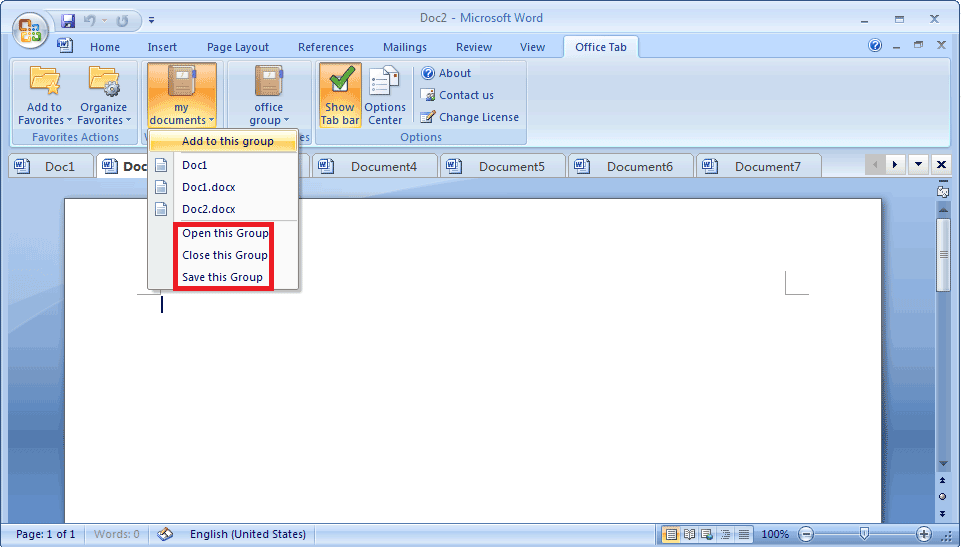The image size is (961, 547).
Task: Switch to Draft view
Action: pyautogui.click(x=743, y=534)
